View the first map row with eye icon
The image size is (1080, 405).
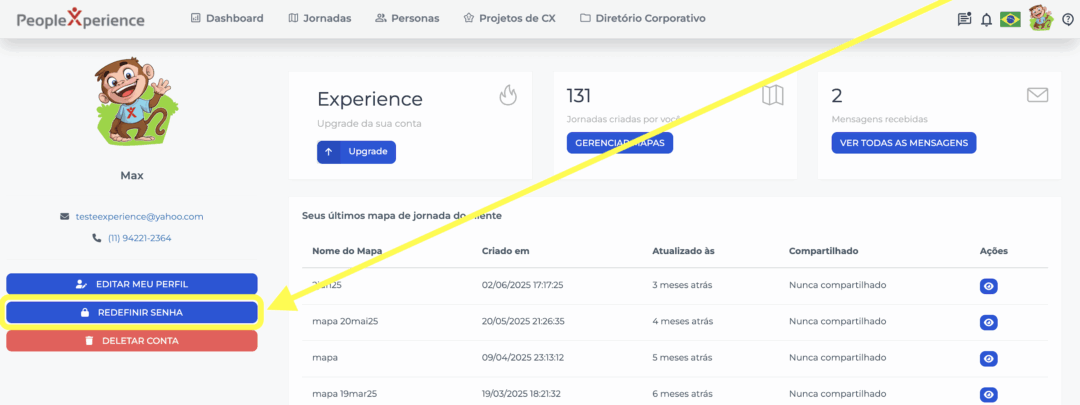tap(988, 286)
